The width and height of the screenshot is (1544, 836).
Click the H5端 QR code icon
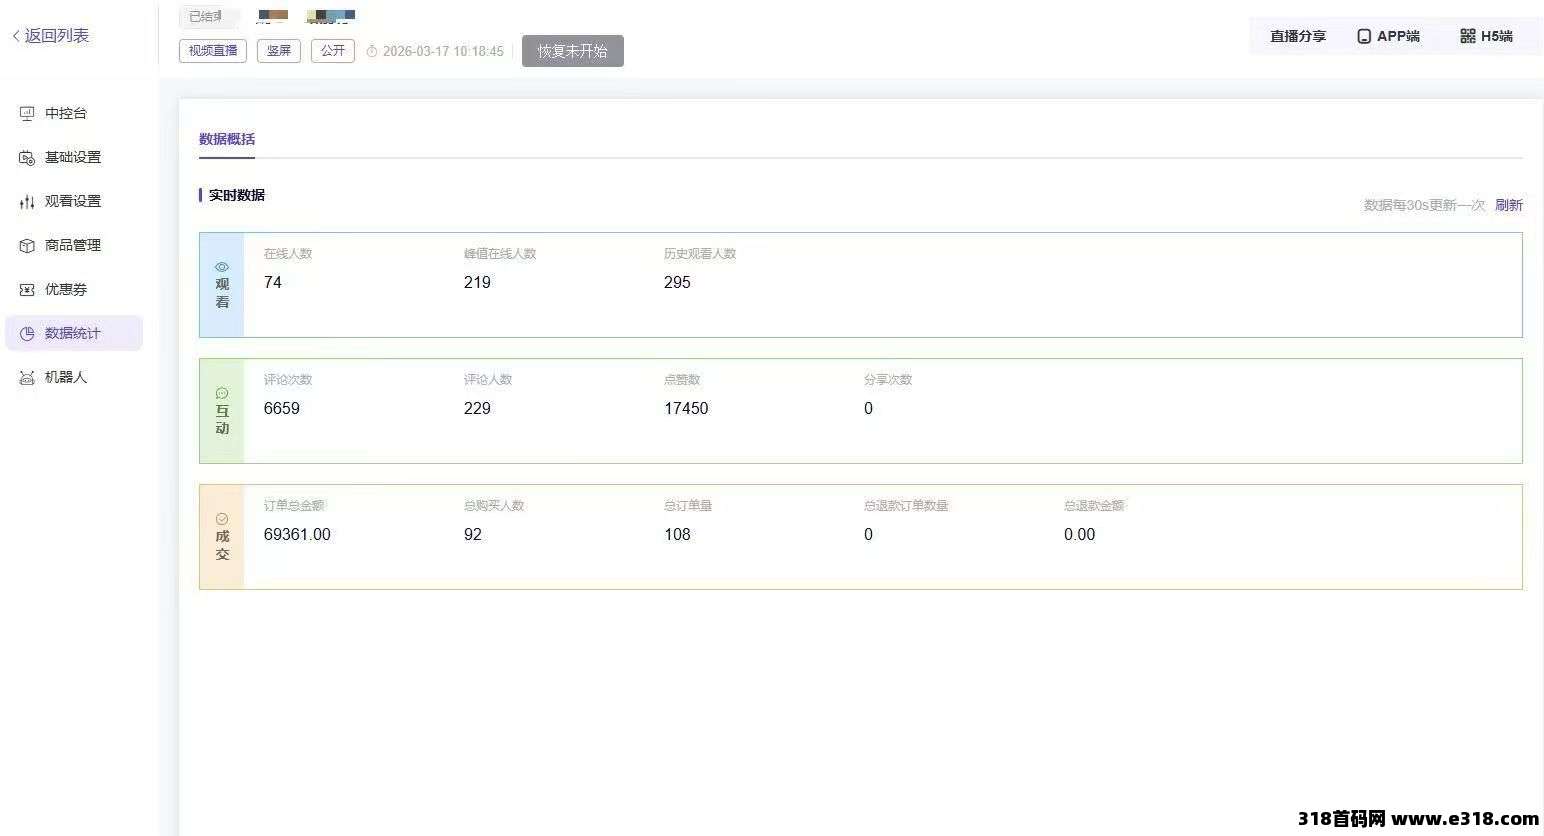click(1467, 36)
